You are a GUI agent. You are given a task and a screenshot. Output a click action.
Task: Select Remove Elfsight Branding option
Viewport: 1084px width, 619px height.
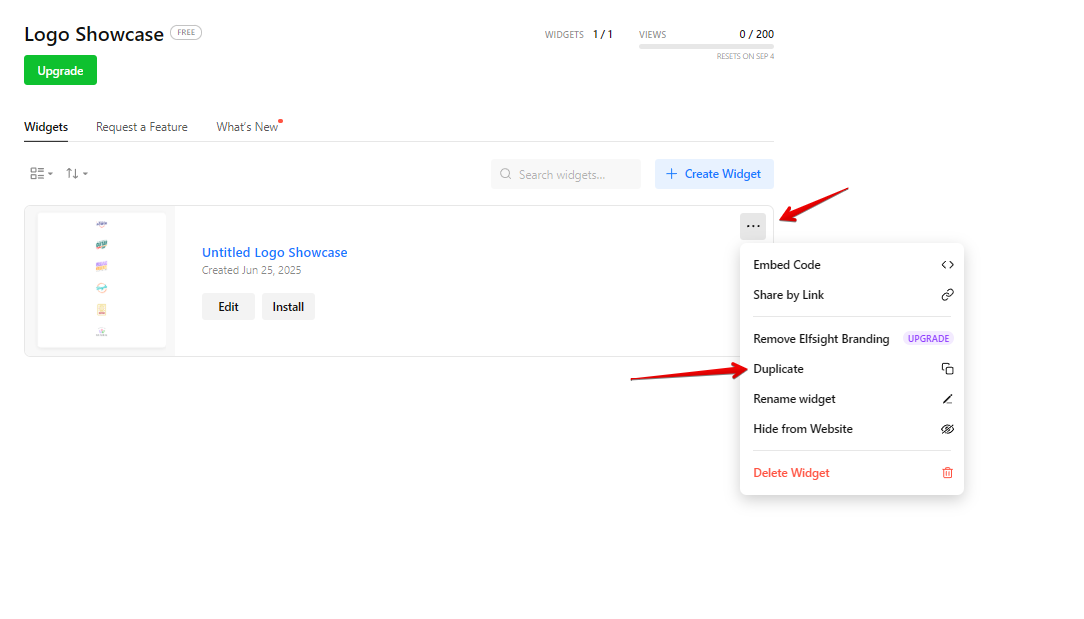click(x=852, y=339)
